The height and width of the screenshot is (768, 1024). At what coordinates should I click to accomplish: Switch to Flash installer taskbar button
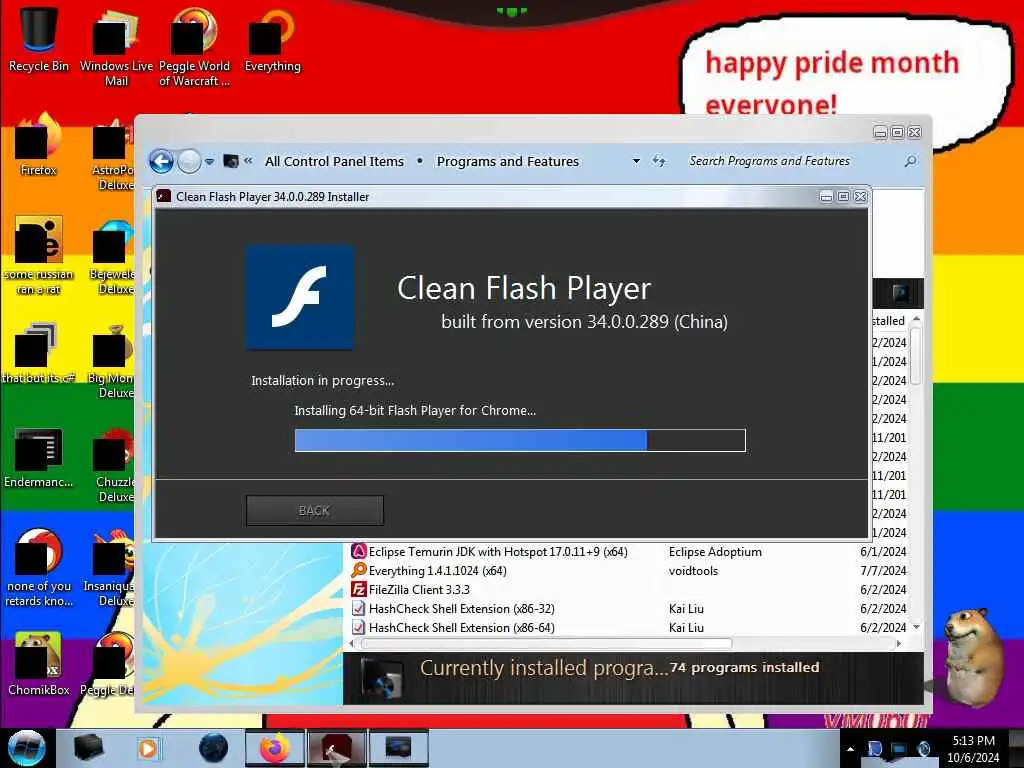coord(337,748)
